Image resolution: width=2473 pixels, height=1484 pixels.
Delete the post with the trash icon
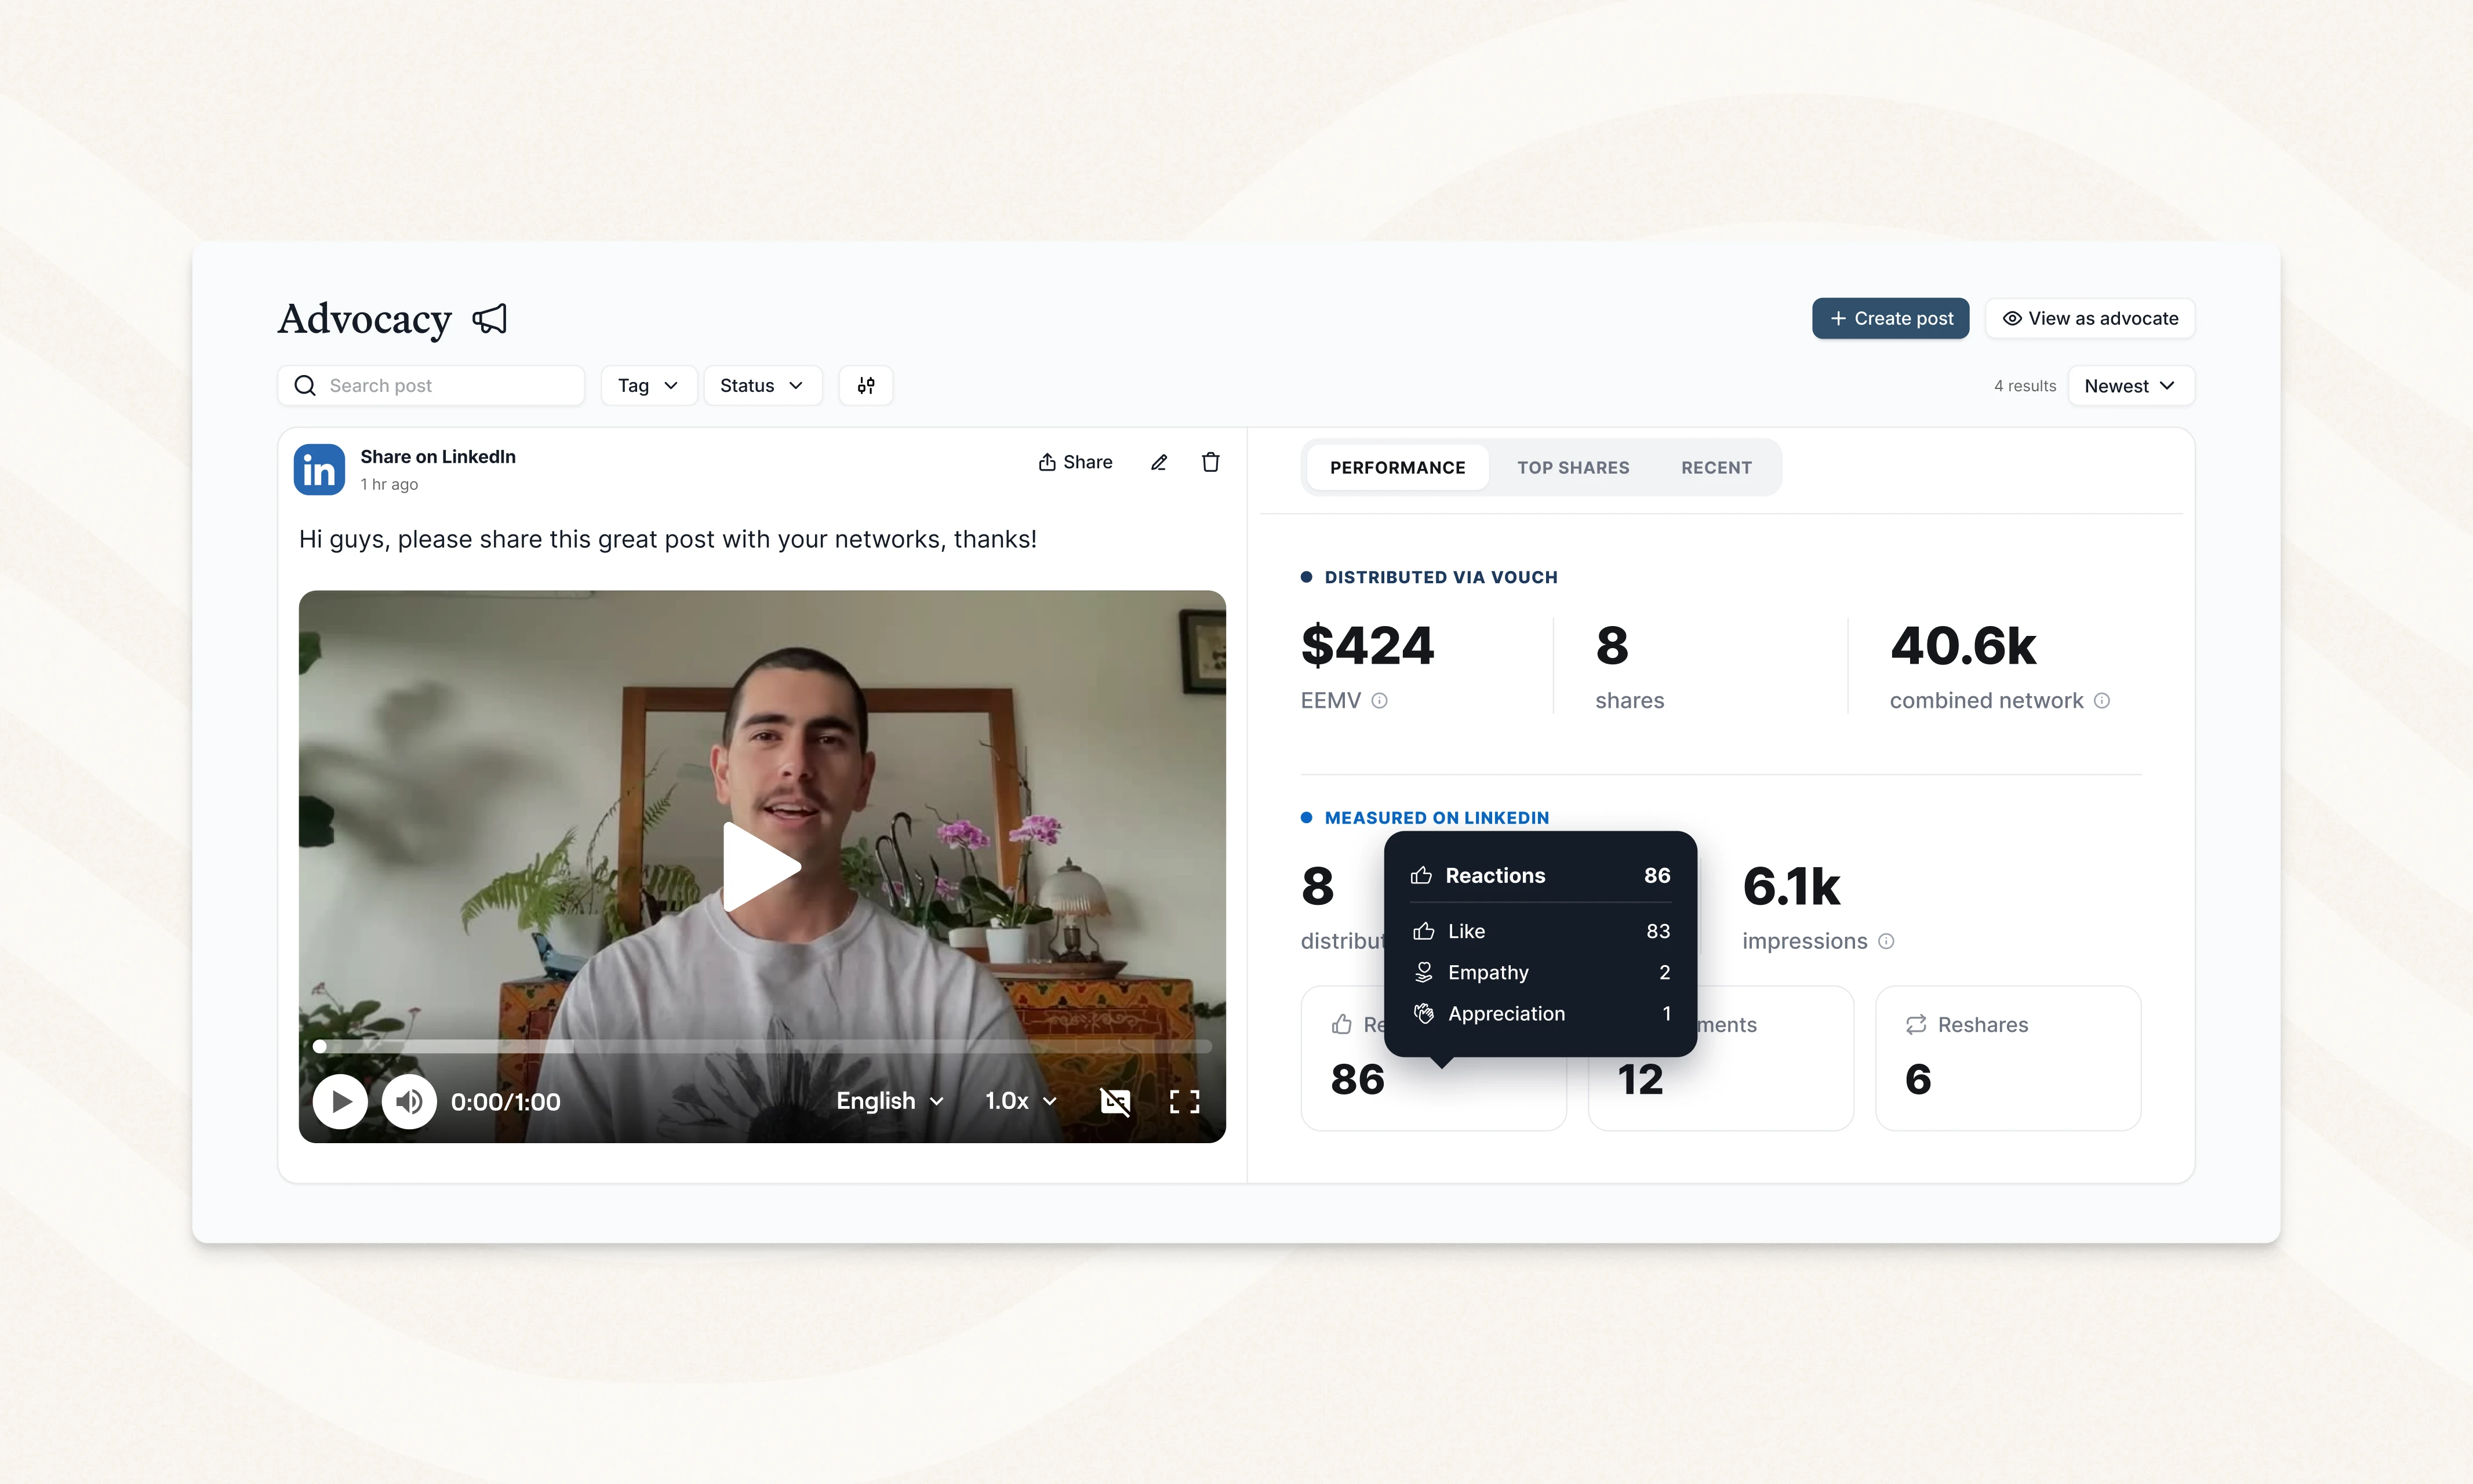pyautogui.click(x=1211, y=462)
